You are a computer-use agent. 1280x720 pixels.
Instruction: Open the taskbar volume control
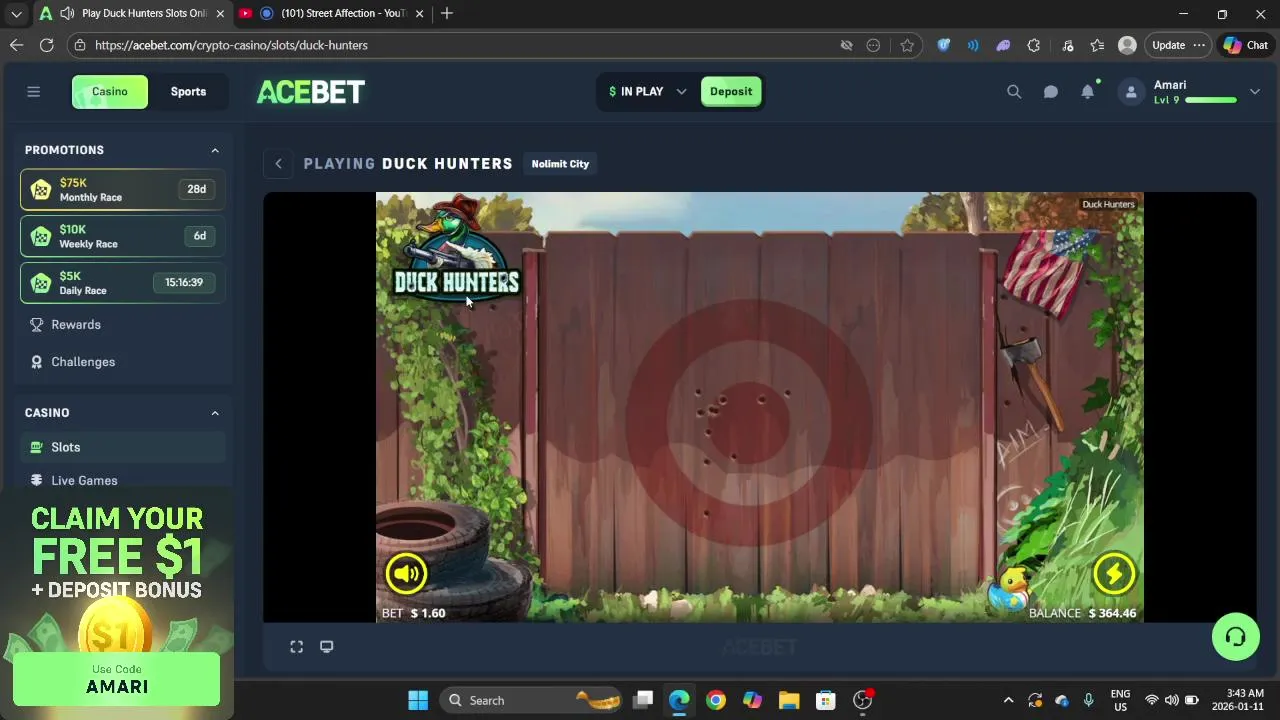[1171, 700]
